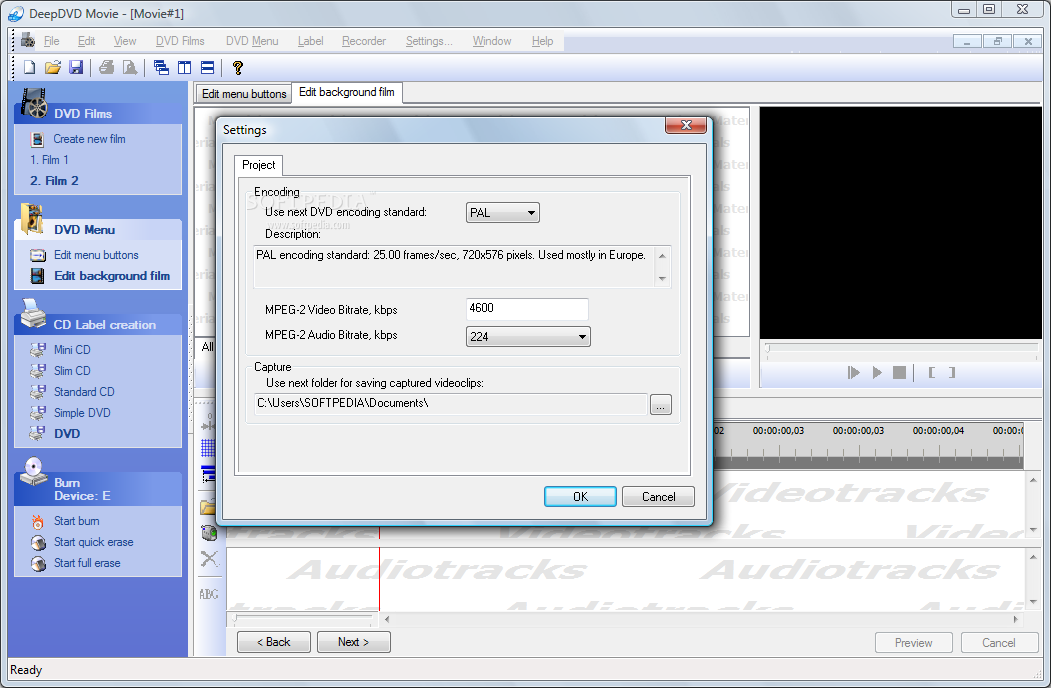Click the Create new film icon
The width and height of the screenshot is (1051, 688).
pos(38,139)
